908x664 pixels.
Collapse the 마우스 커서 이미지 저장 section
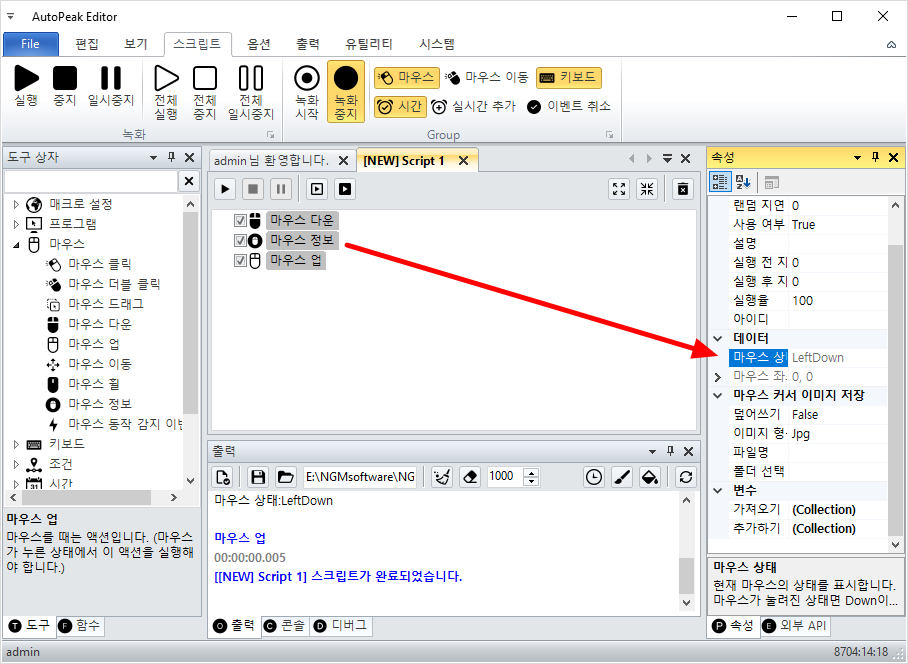718,395
